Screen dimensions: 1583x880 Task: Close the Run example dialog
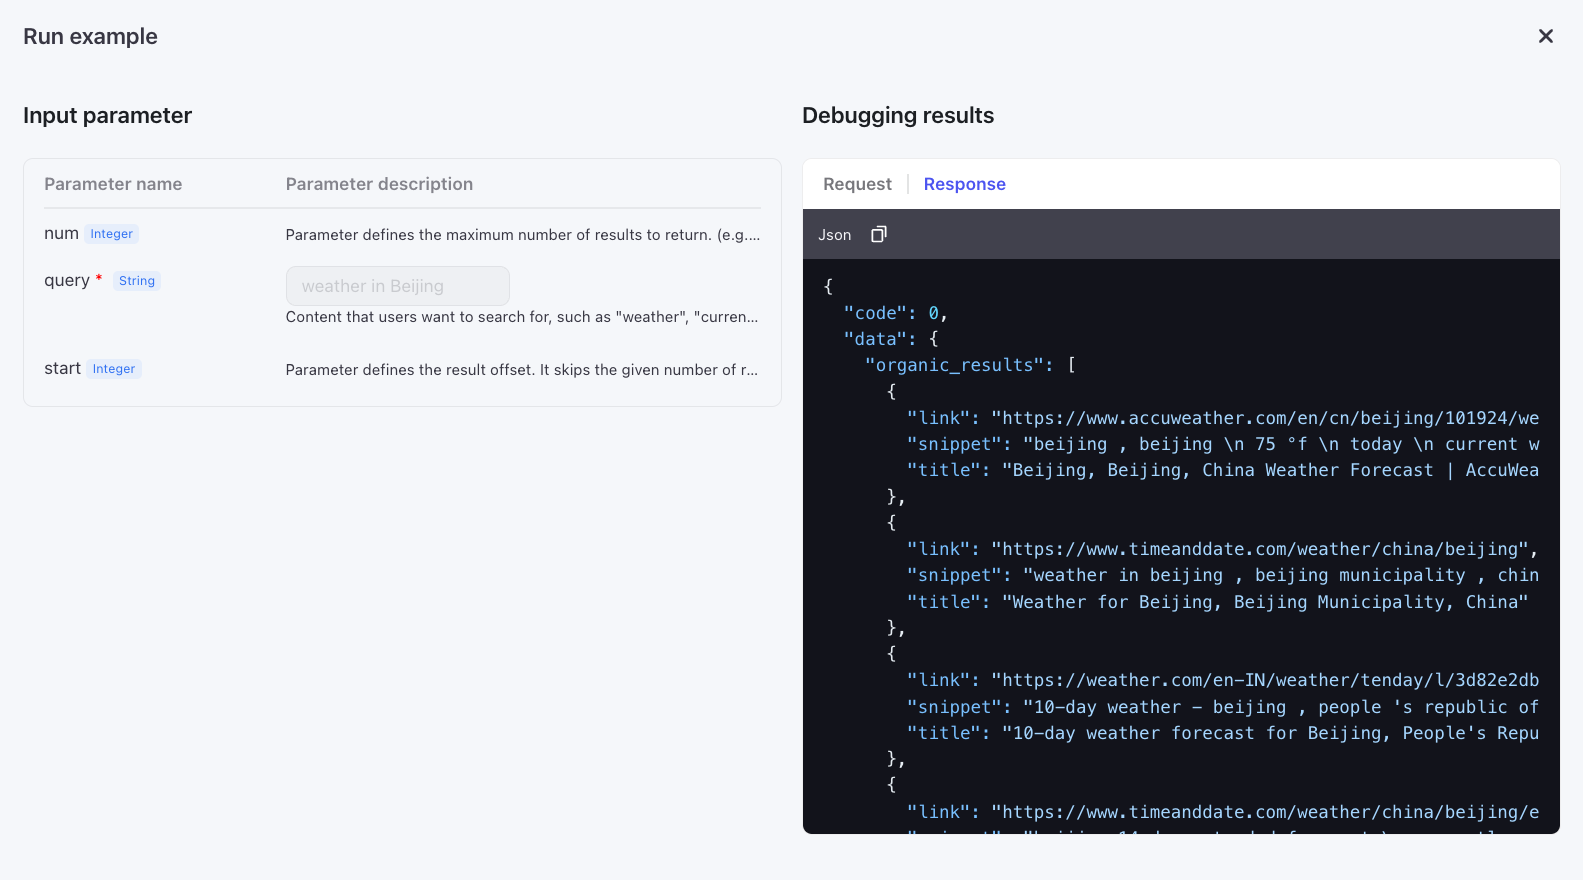[x=1545, y=36]
